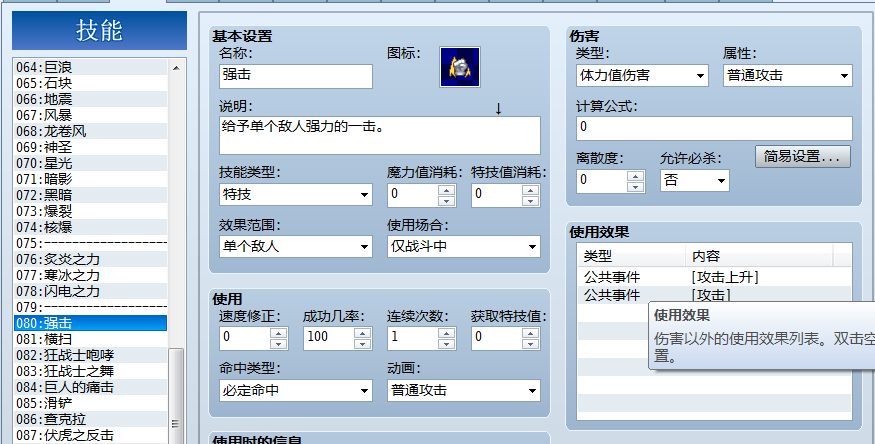The width and height of the screenshot is (875, 444).
Task: Select skill 071:暗影 in the list
Action: pyautogui.click(x=90, y=180)
